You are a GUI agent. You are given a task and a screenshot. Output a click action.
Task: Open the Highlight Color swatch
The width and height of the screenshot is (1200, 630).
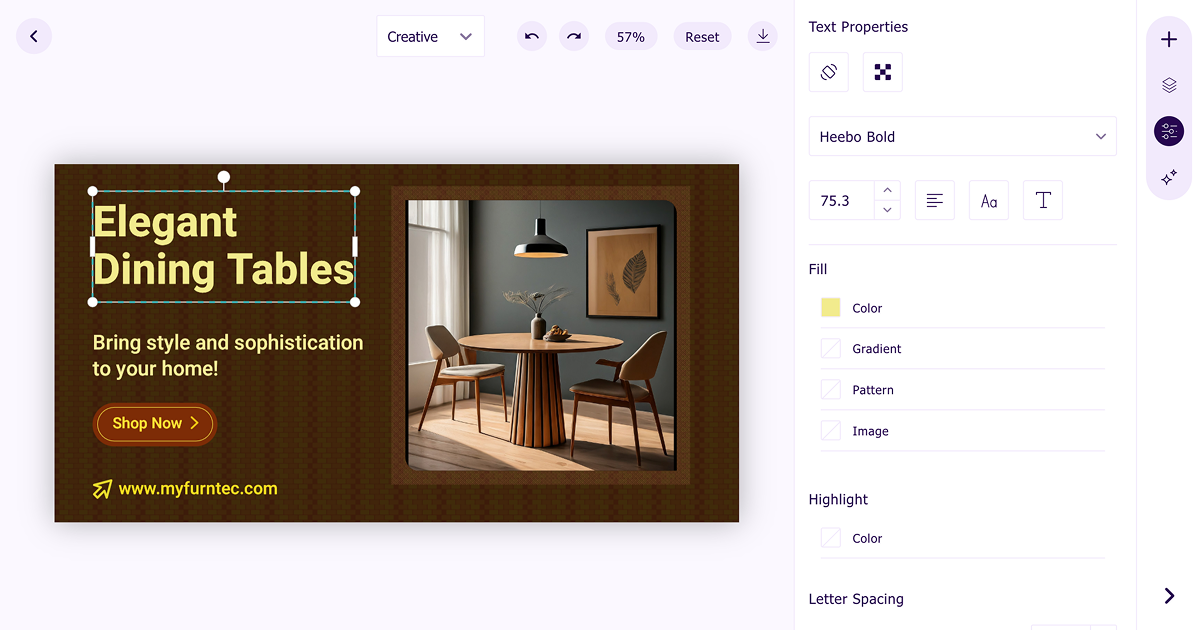coord(831,537)
